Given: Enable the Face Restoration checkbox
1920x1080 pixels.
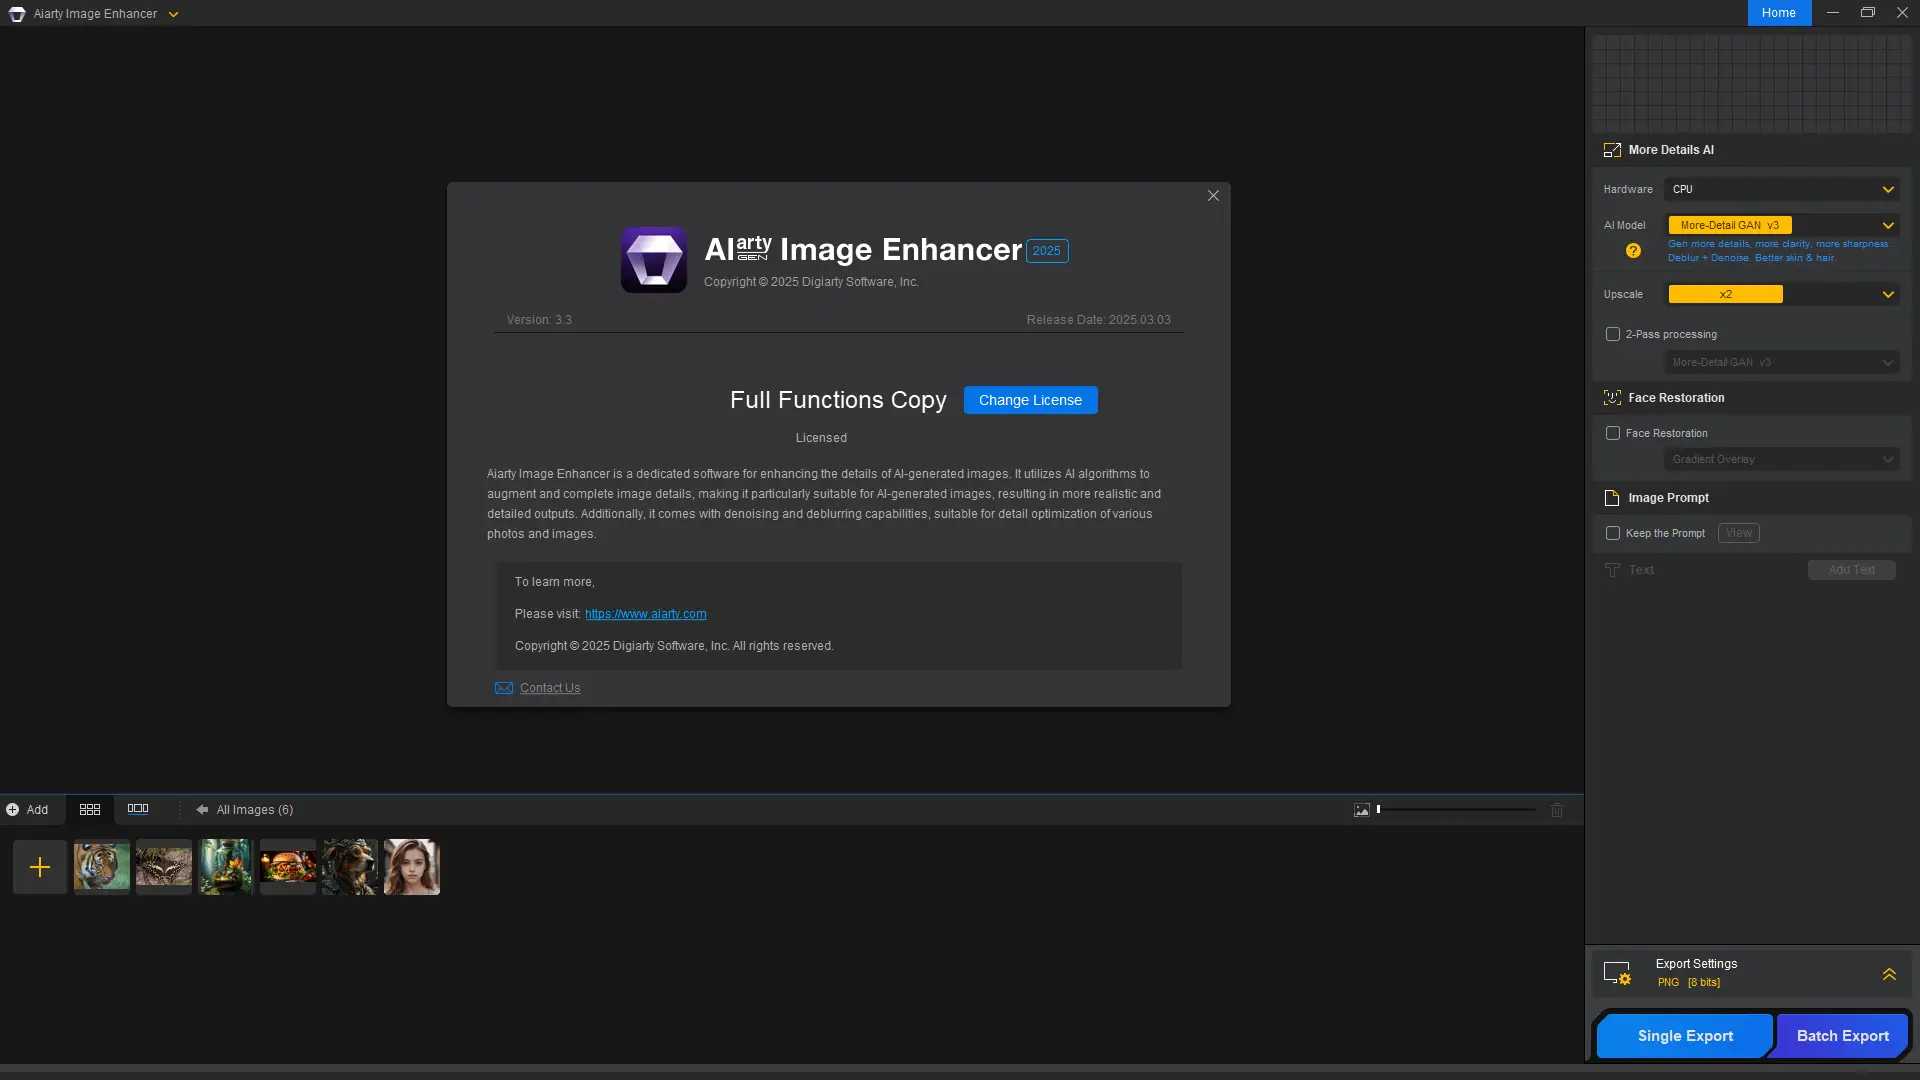Looking at the screenshot, I should coord(1613,433).
